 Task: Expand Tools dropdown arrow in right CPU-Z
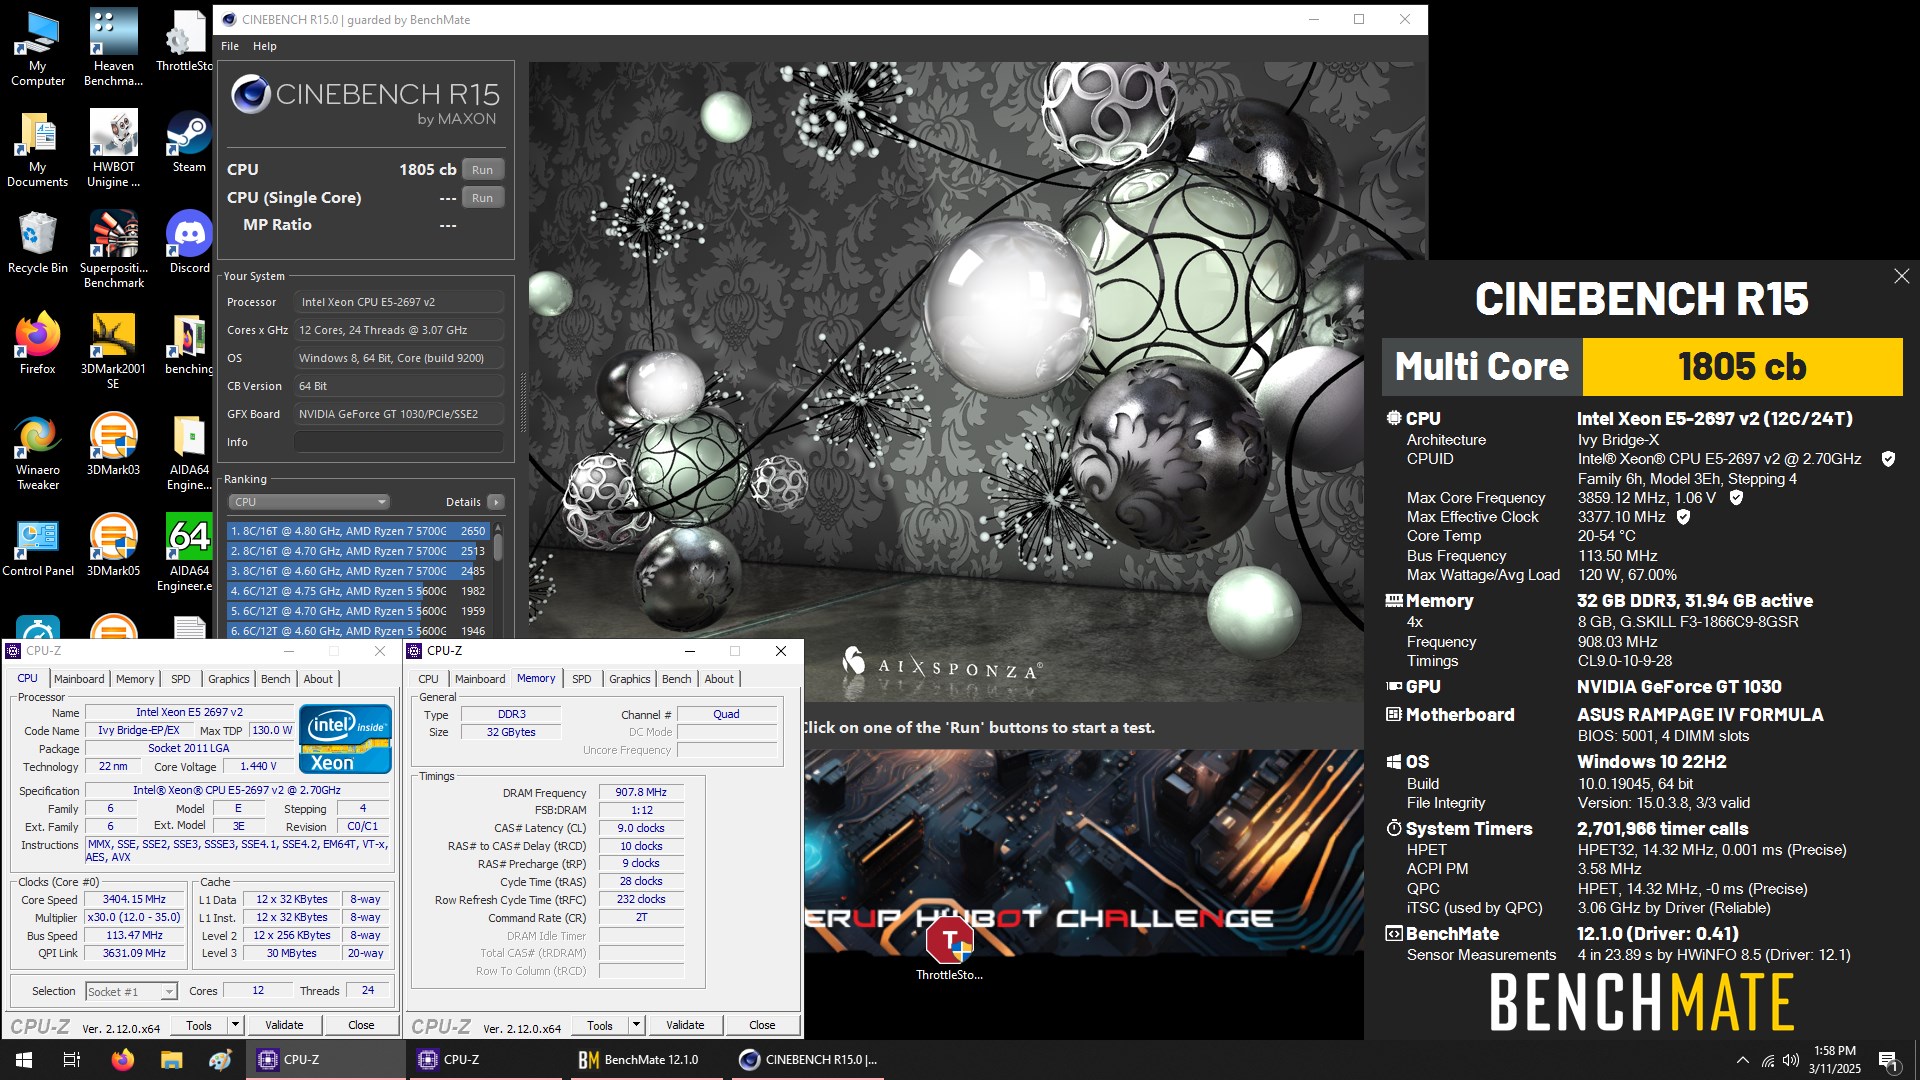[636, 1025]
